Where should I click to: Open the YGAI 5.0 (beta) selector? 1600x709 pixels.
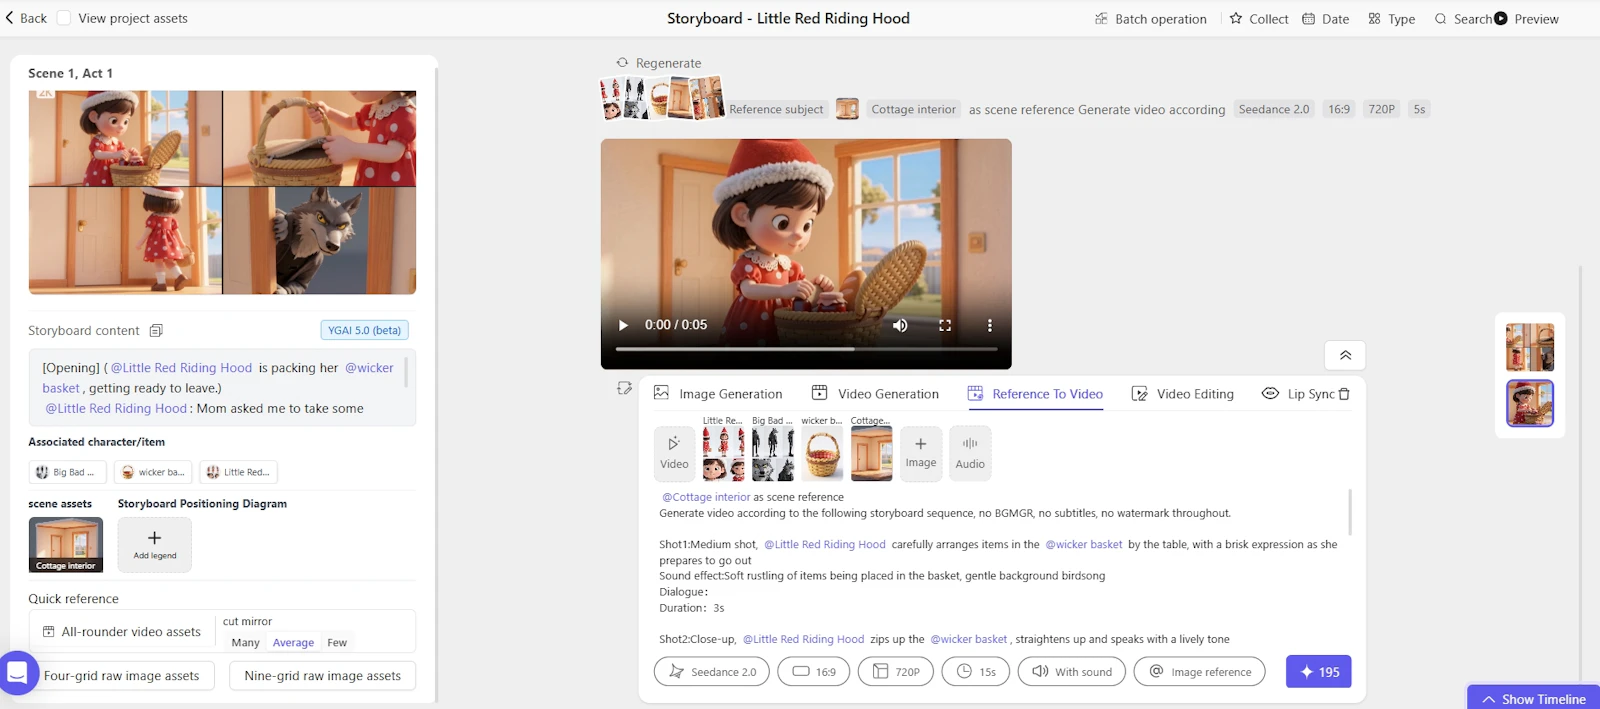point(364,330)
